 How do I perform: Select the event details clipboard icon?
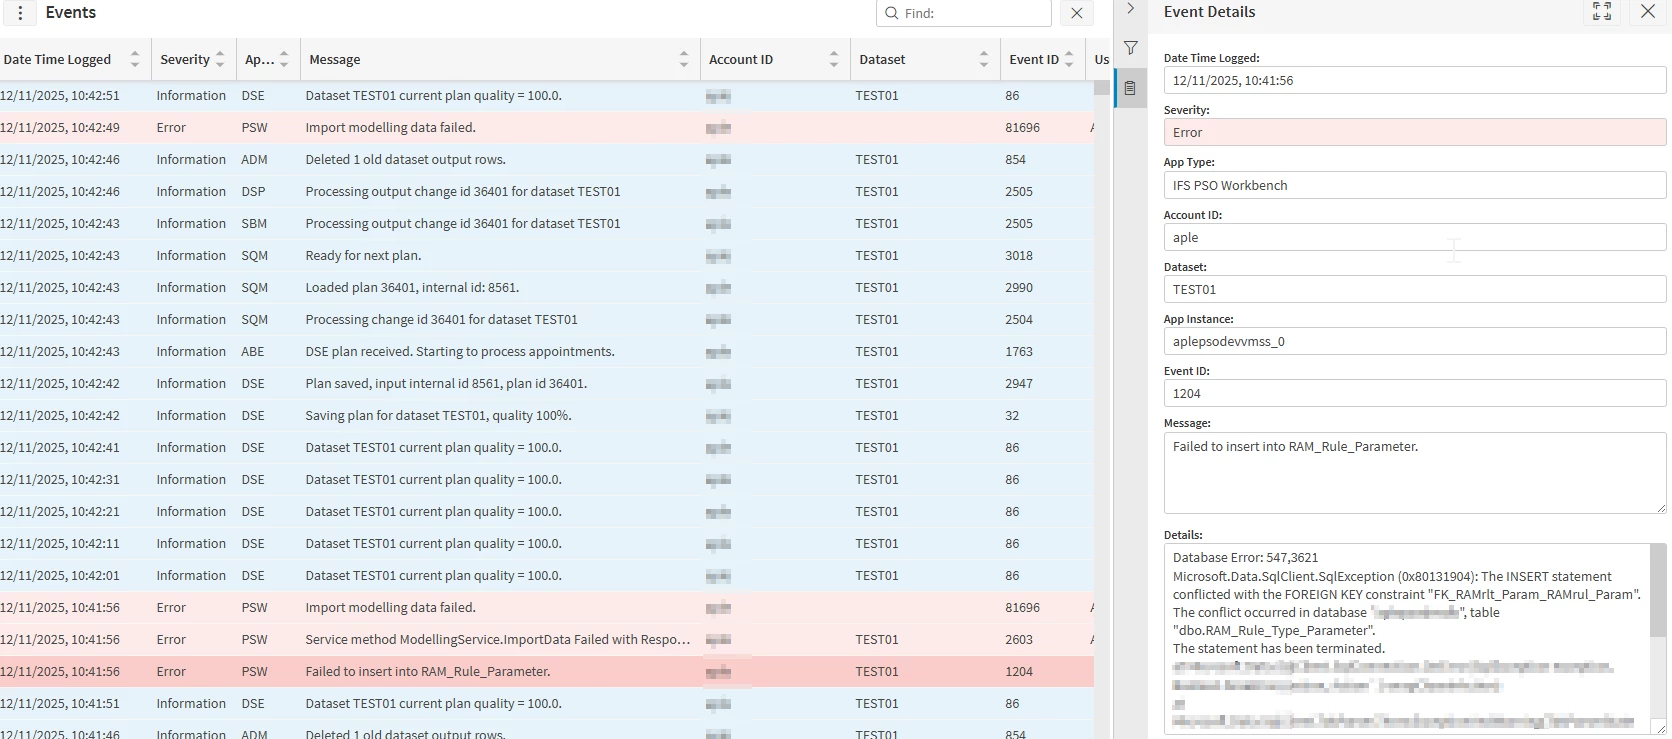coord(1130,88)
